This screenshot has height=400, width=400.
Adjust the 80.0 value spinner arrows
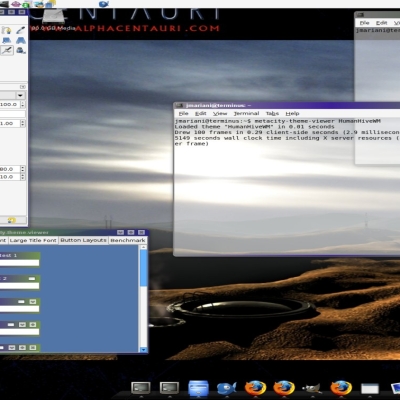pyautogui.click(x=23, y=169)
